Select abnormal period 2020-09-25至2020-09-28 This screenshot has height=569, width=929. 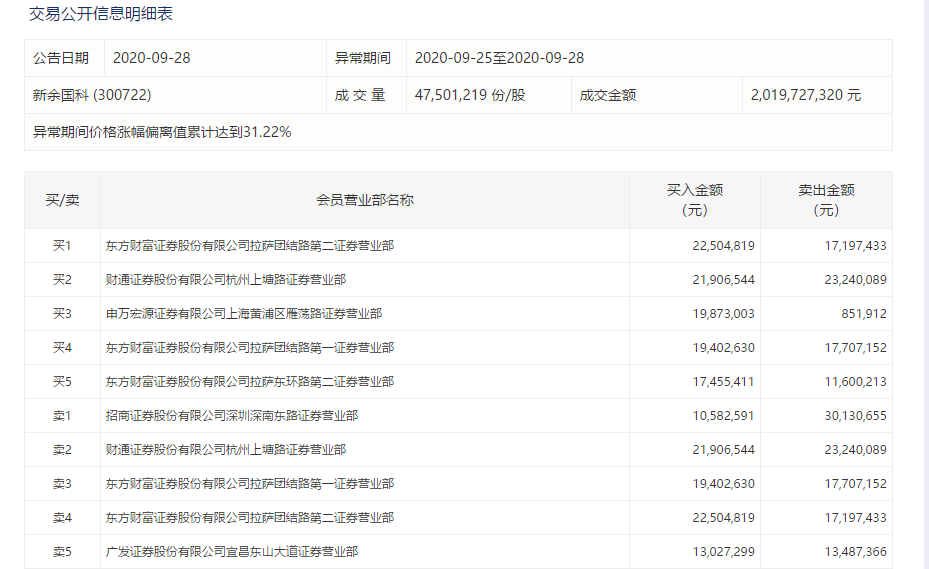(x=499, y=58)
